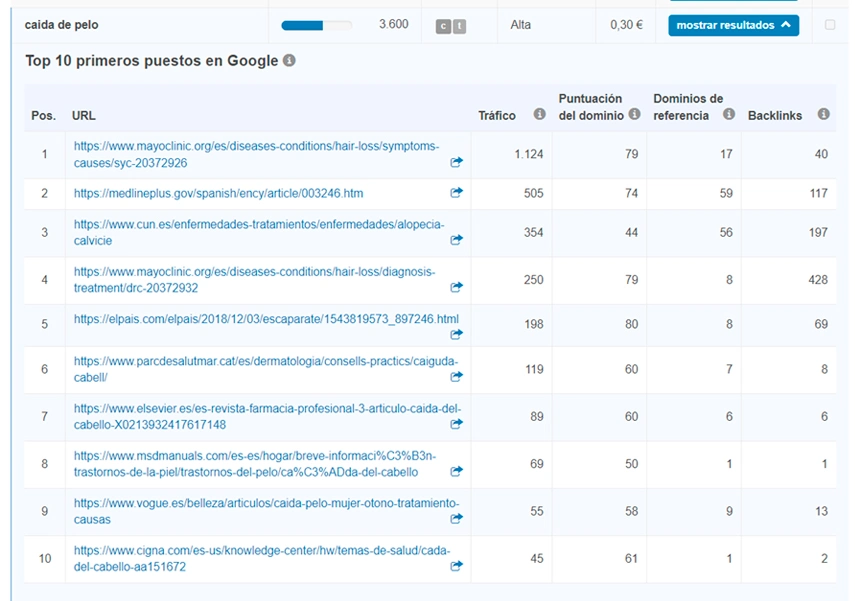Viewport: 855px width, 601px height.
Task: Click traffic value 45 in cigna row
Action: 537,558
